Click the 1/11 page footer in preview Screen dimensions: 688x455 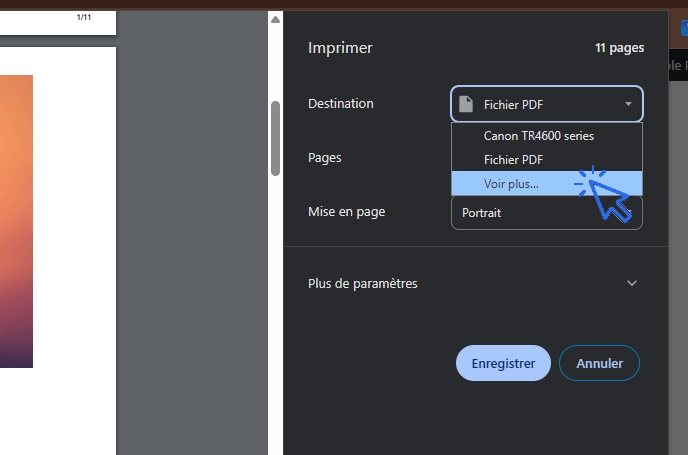(x=84, y=18)
